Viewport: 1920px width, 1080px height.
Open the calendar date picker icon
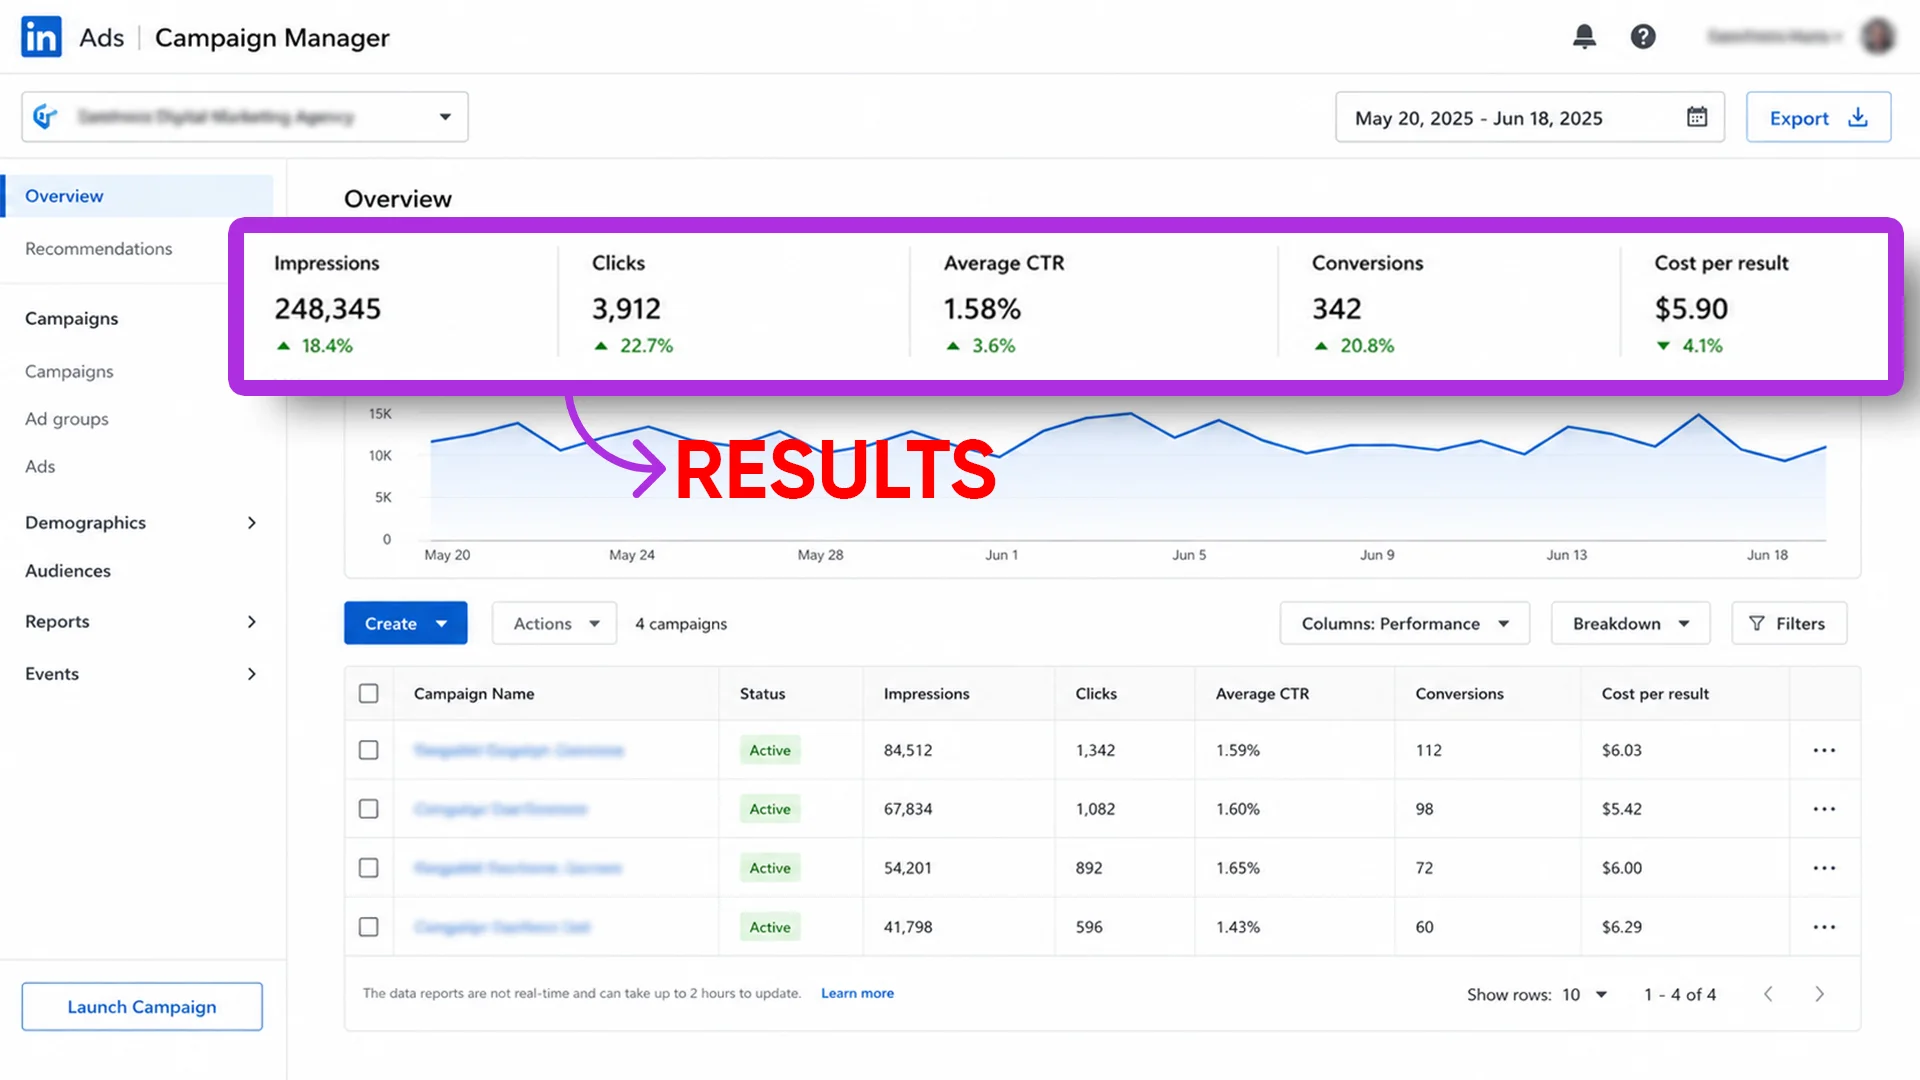pyautogui.click(x=1697, y=117)
